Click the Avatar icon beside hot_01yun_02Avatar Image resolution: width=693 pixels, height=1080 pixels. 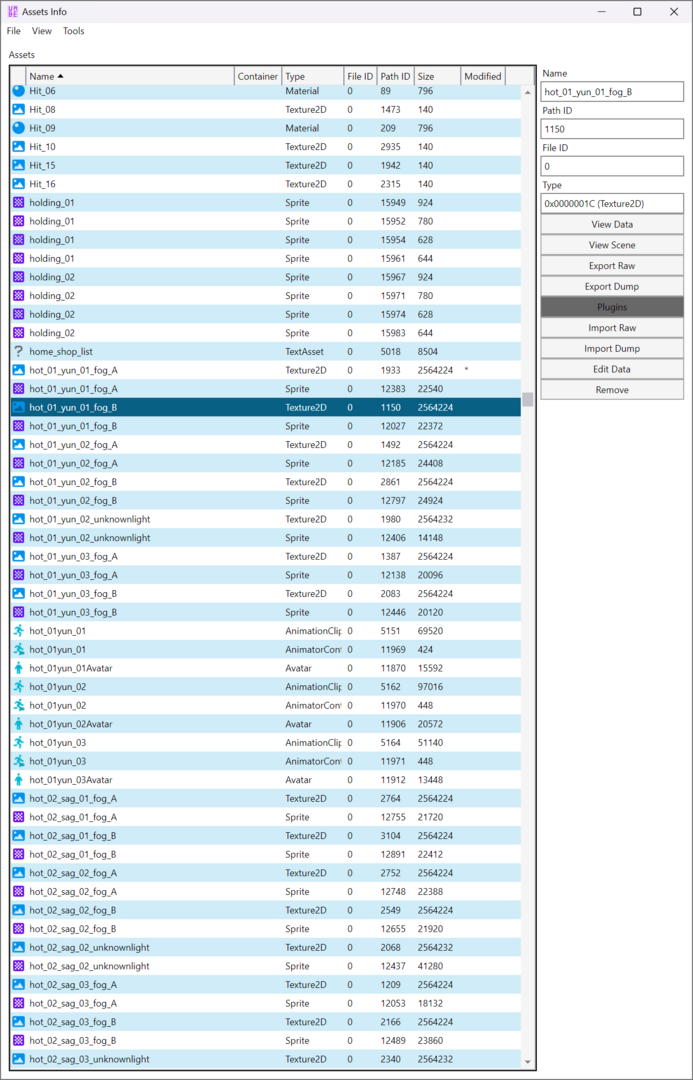click(x=19, y=724)
